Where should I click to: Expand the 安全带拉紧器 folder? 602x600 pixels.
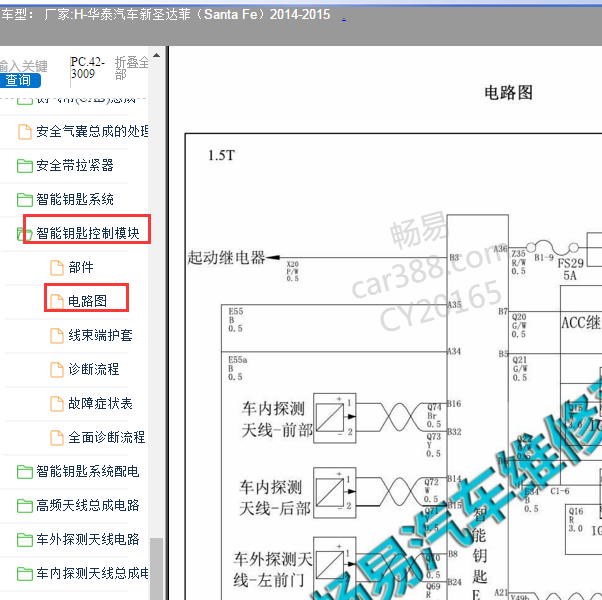(x=75, y=165)
